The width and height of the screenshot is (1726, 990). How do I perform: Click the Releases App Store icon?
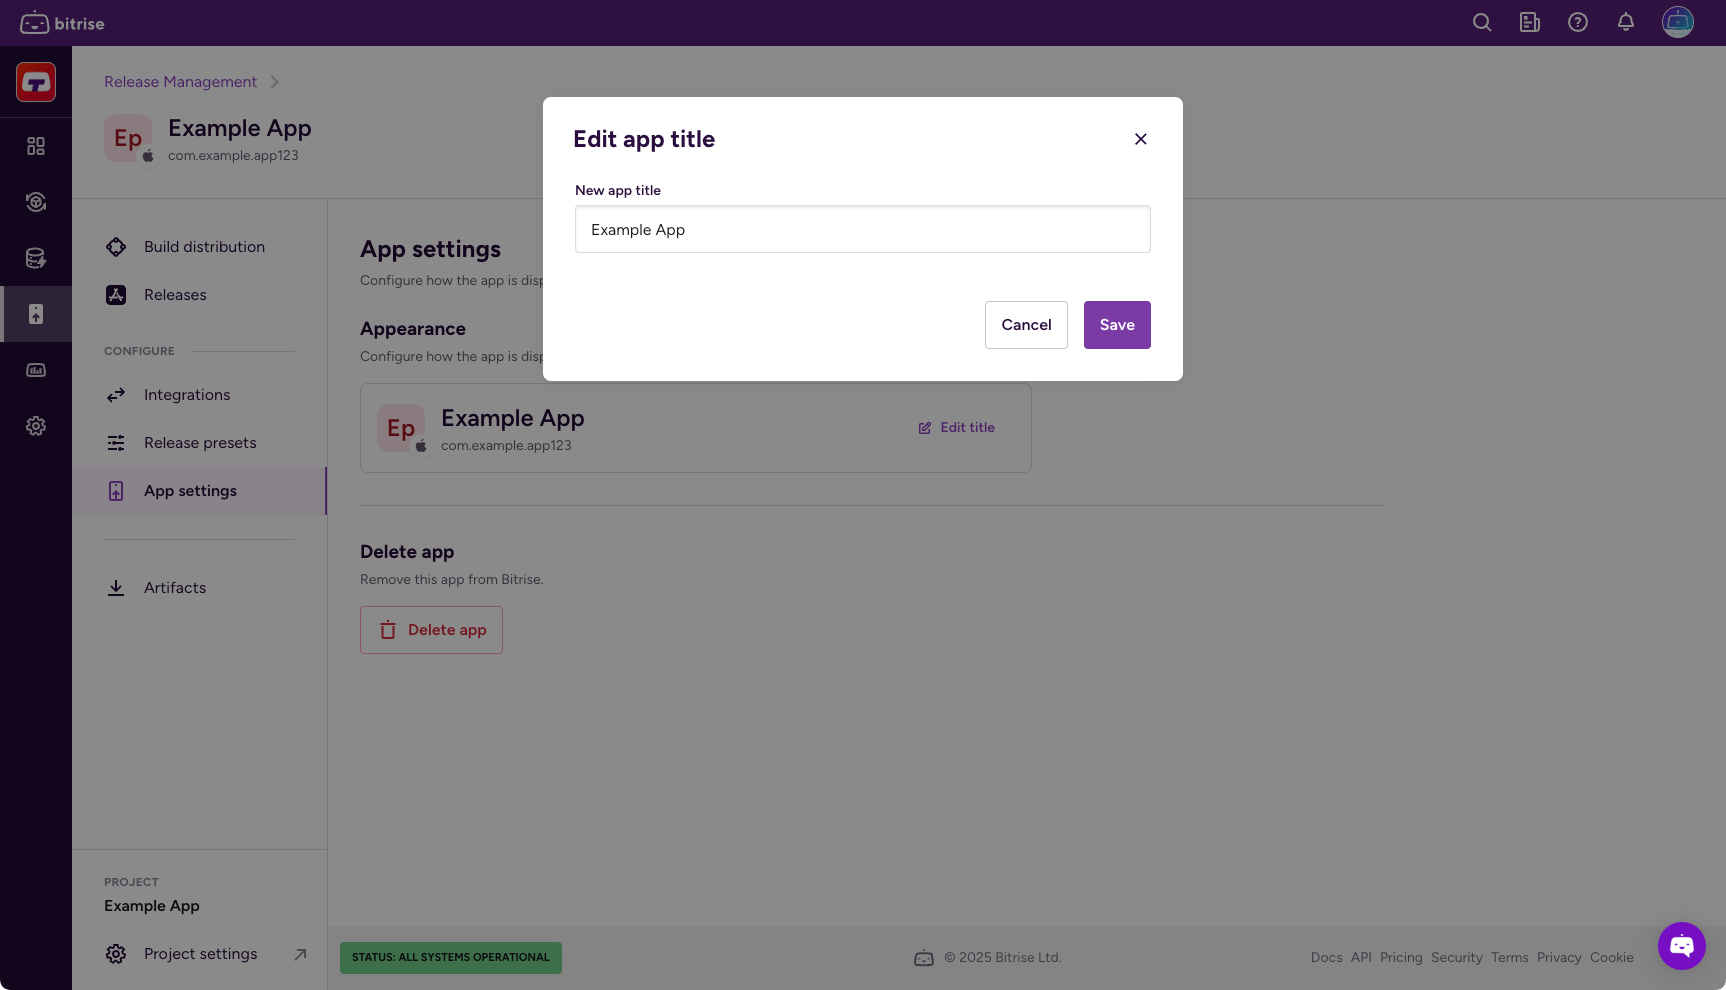(x=116, y=295)
